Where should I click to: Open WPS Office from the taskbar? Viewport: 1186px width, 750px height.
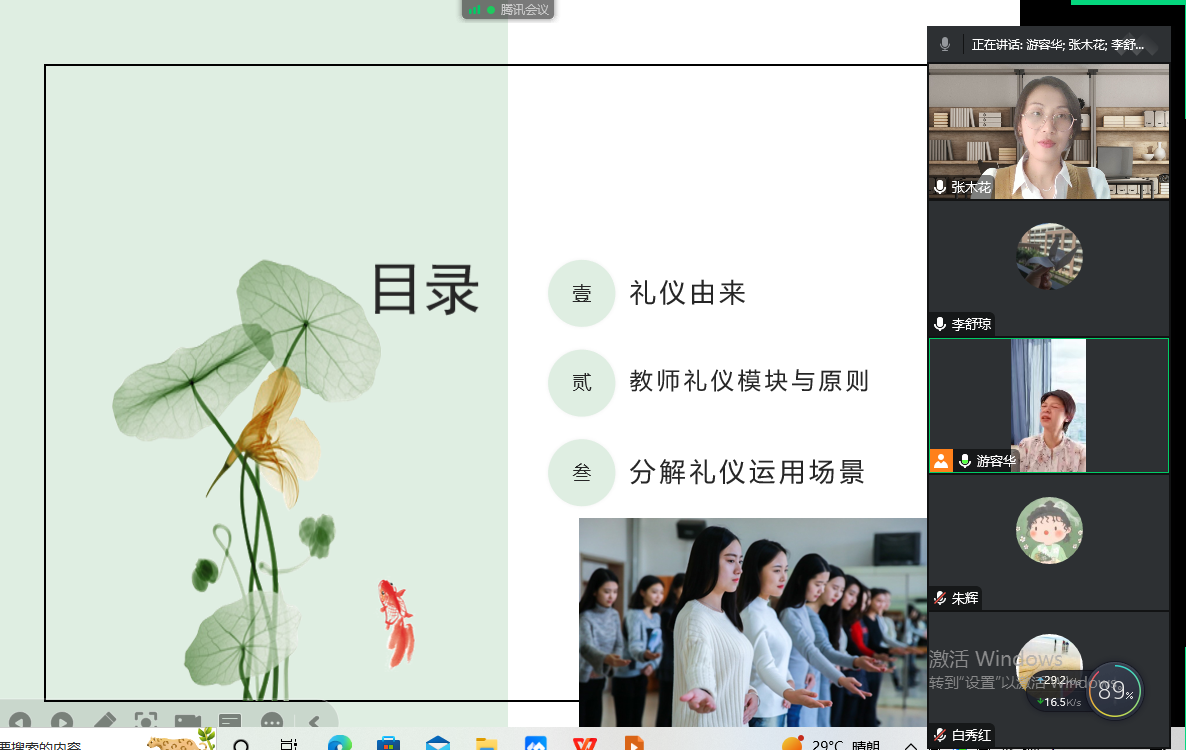click(x=583, y=743)
